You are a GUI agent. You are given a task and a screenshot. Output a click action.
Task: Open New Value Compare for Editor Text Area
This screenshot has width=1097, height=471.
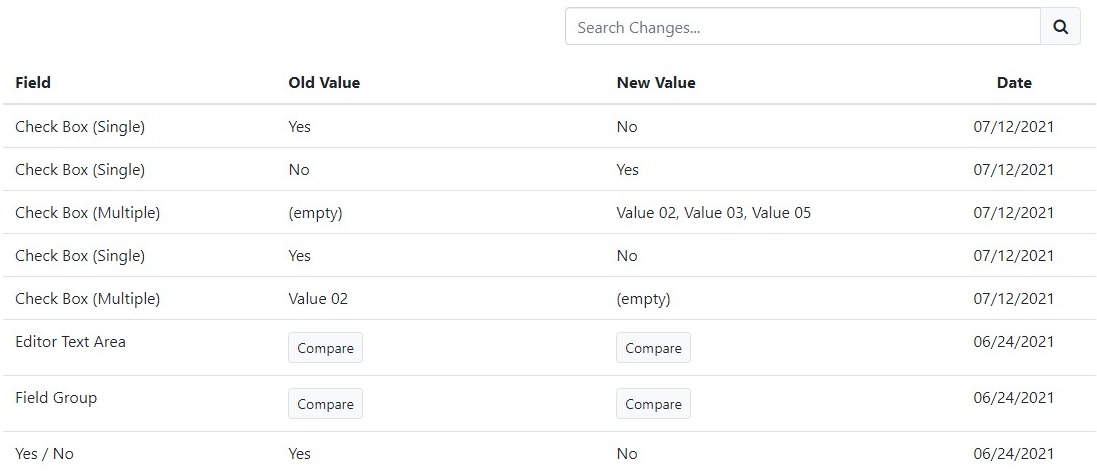point(653,348)
